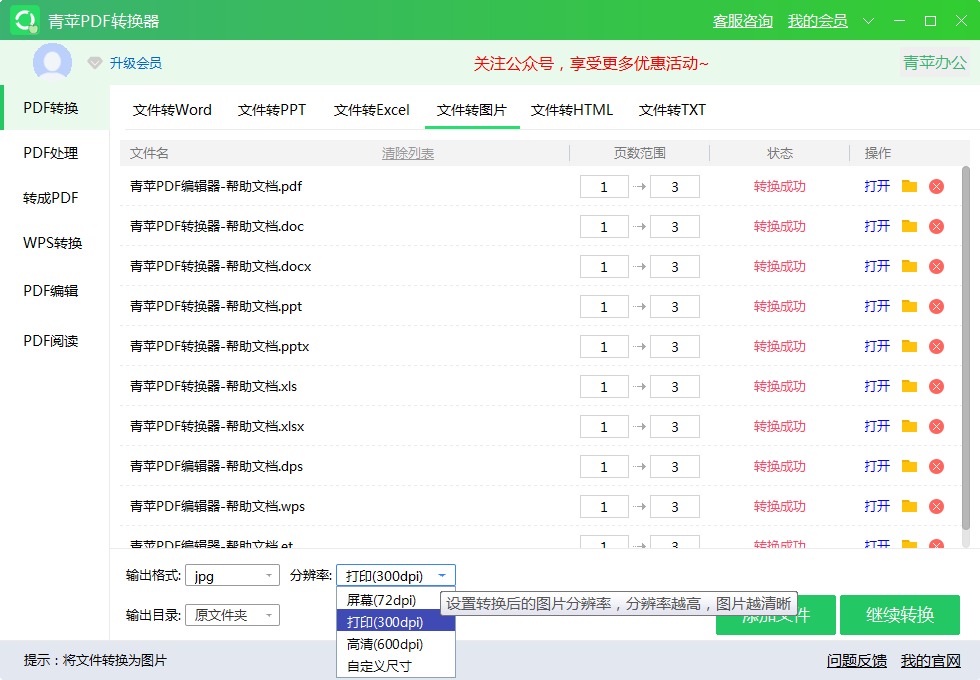
Task: Open folder for the 帮助文档.xlsx row
Action: click(x=909, y=426)
